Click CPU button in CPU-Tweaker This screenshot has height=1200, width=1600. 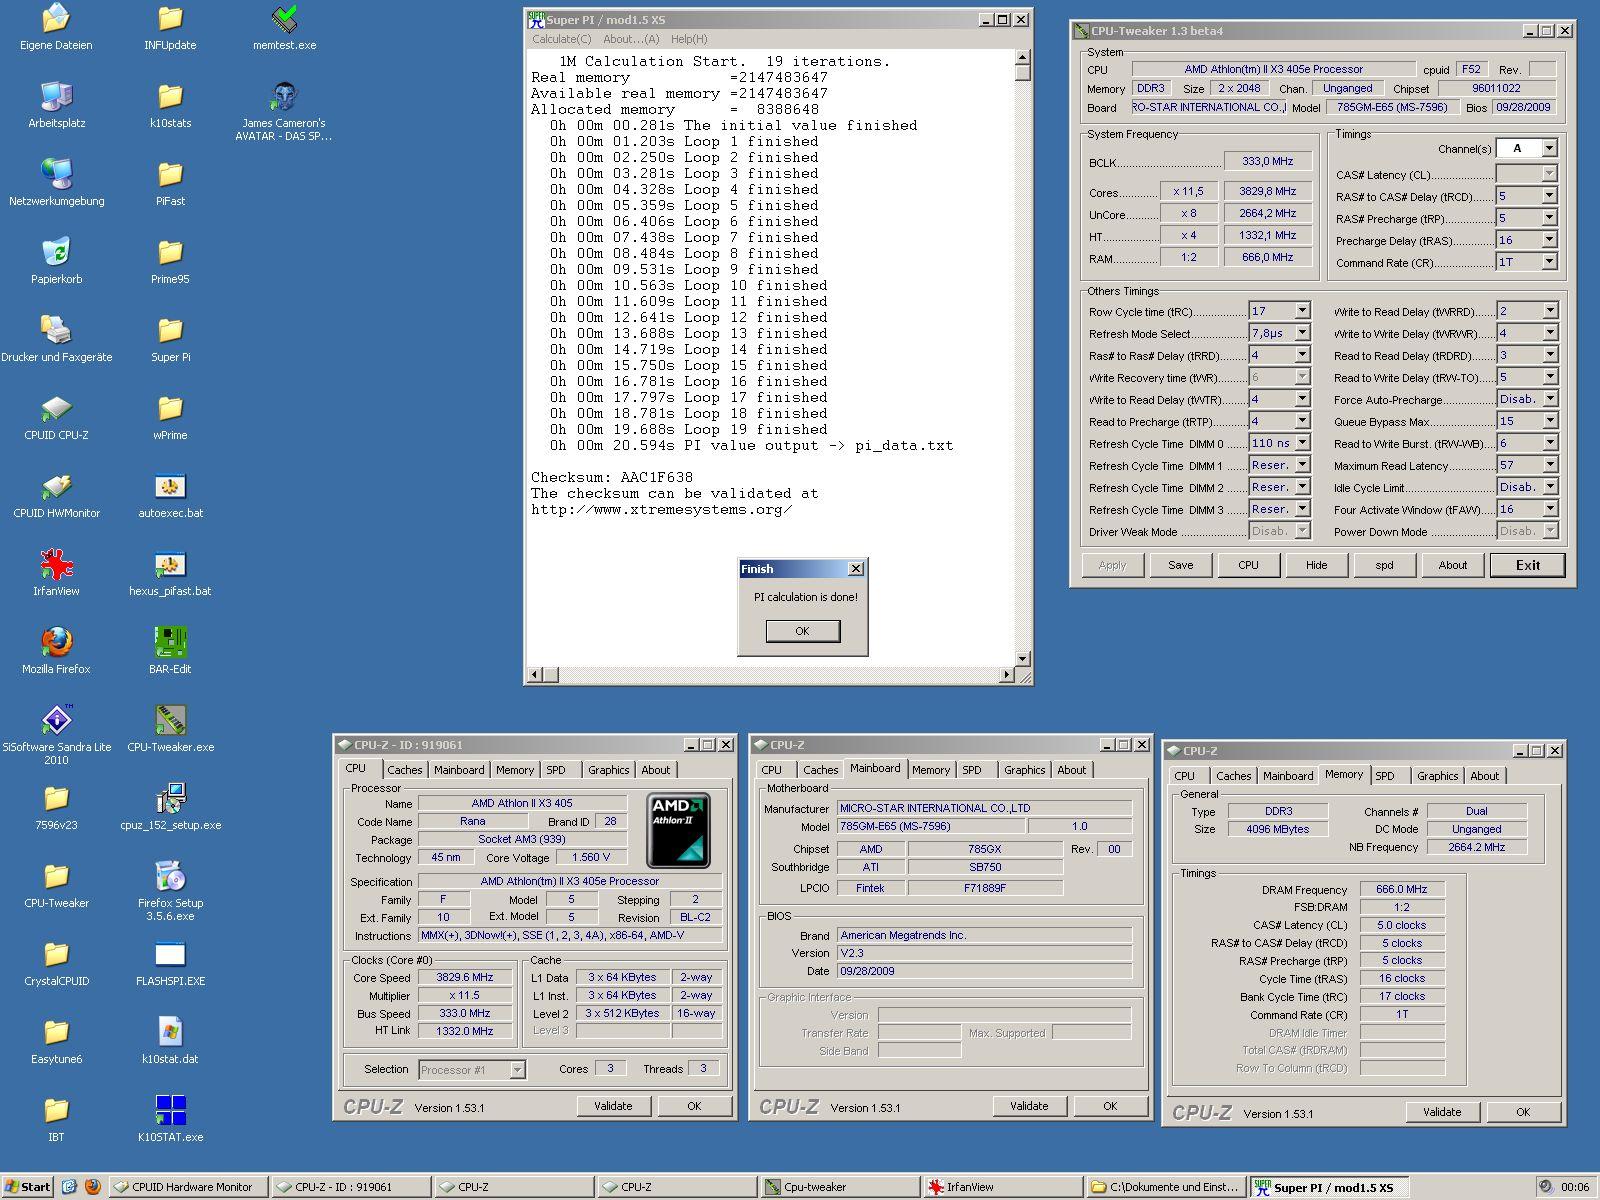[1248, 565]
